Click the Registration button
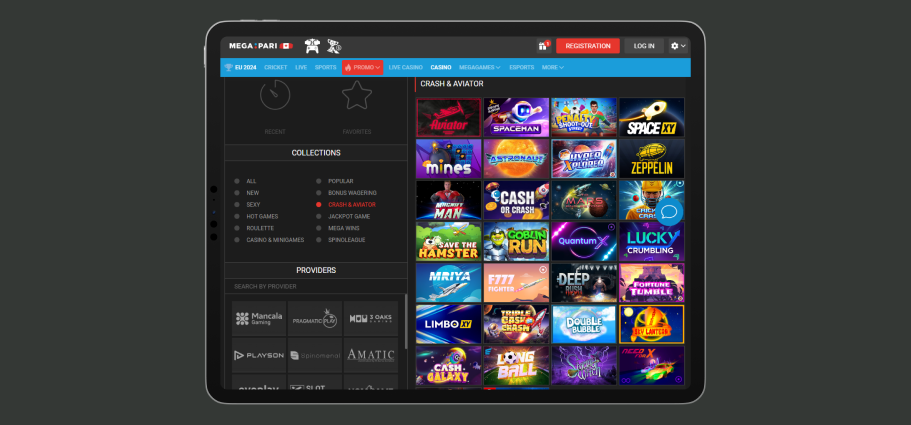 pyautogui.click(x=588, y=46)
